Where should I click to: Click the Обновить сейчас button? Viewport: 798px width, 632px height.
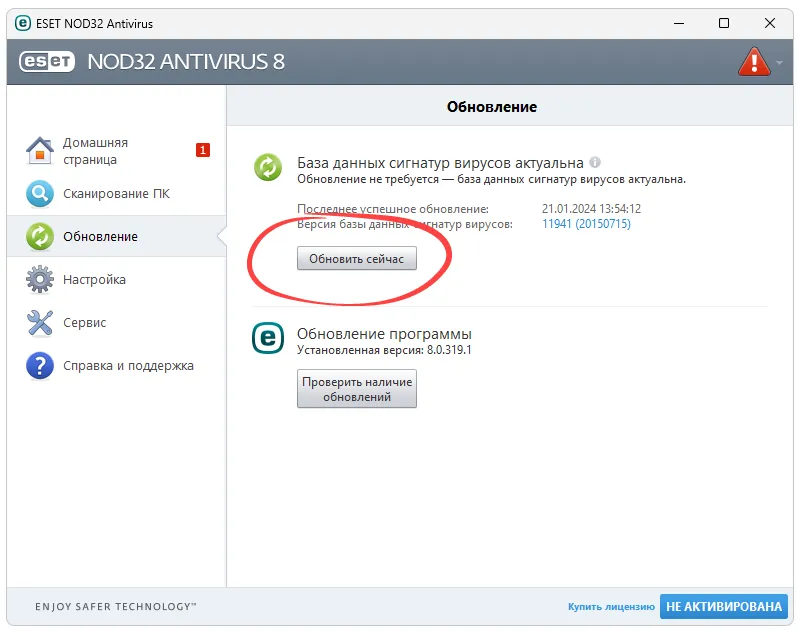(357, 258)
